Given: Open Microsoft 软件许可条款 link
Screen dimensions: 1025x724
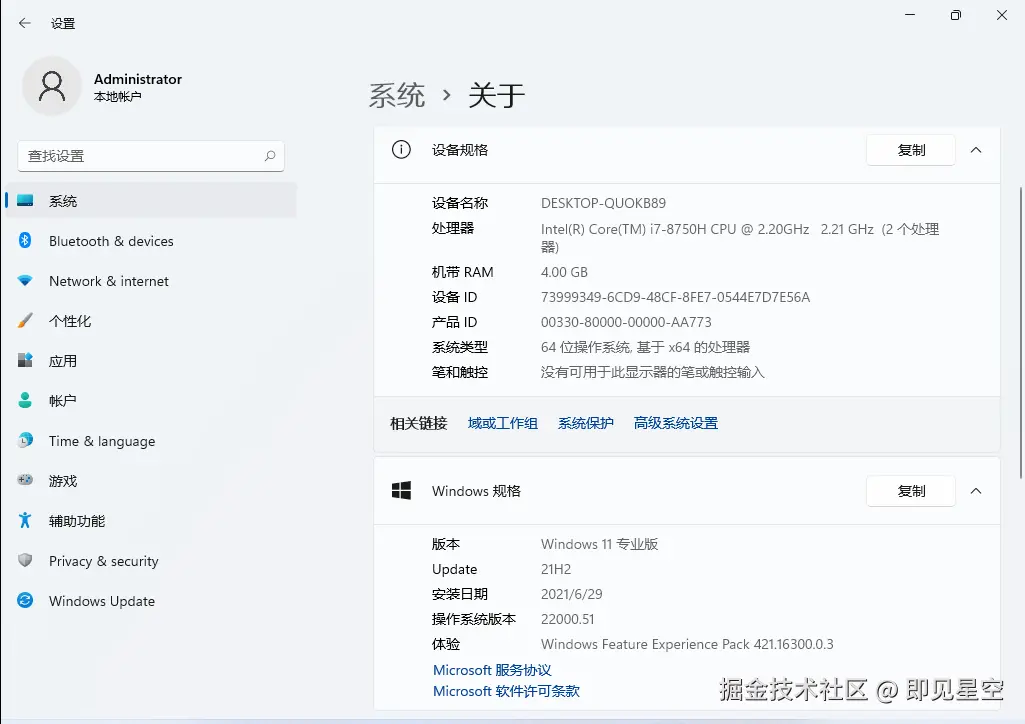Looking at the screenshot, I should coord(507,691).
